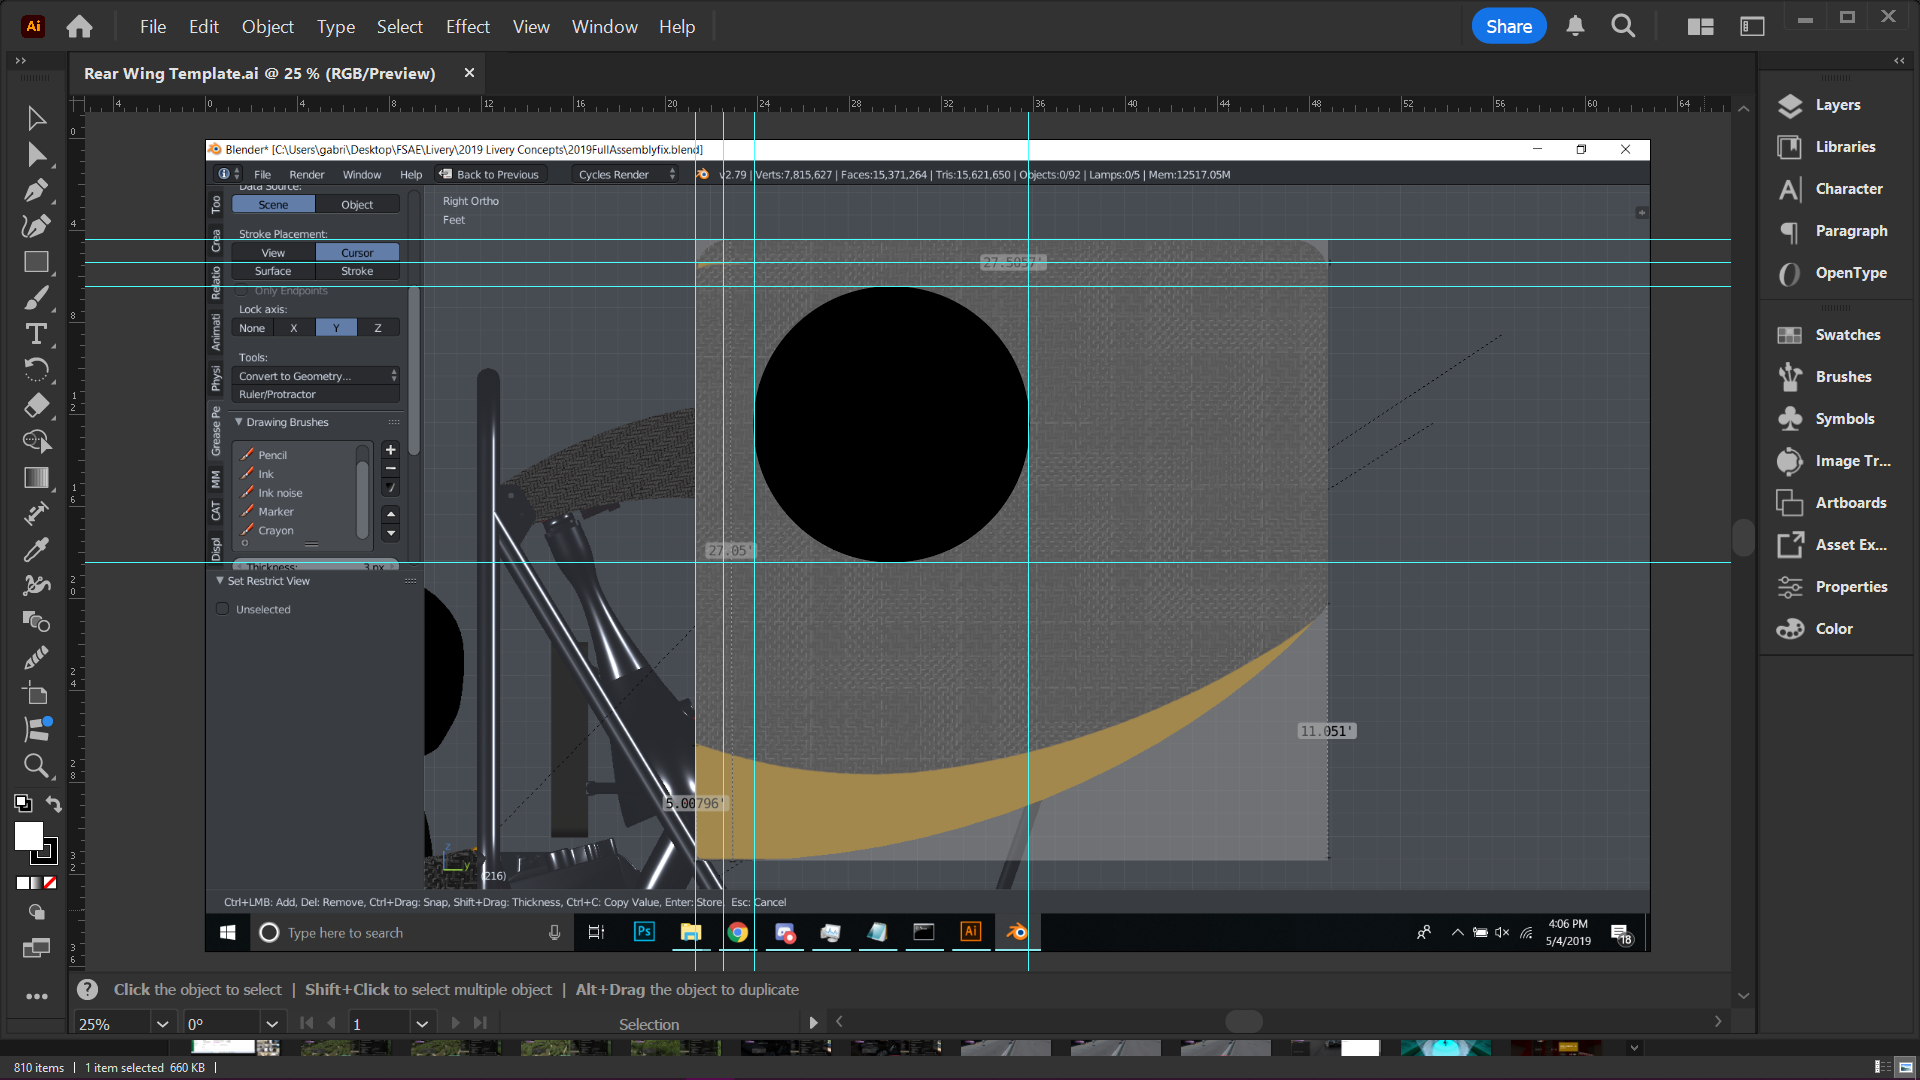This screenshot has width=1920, height=1080.
Task: Select the Zoom tool in toolbar
Action: 36,766
